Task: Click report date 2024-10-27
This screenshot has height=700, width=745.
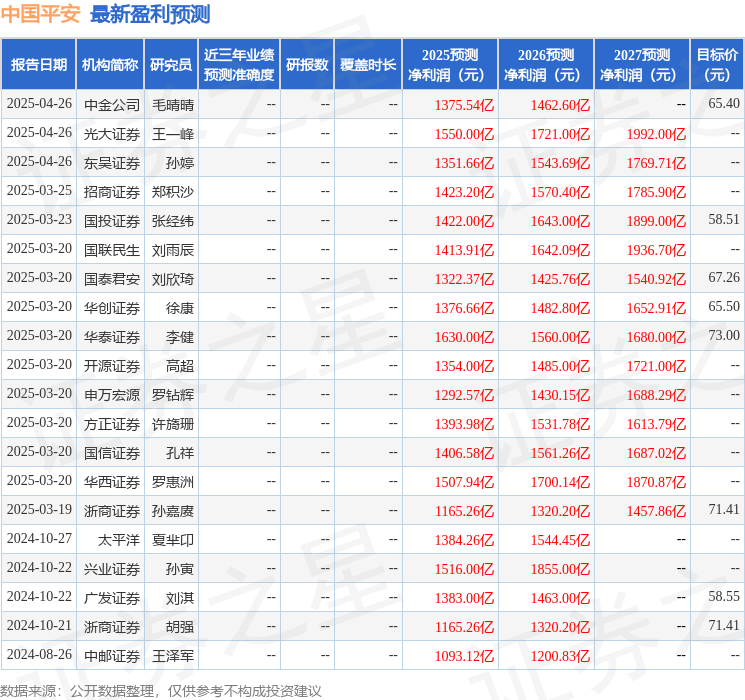Action: point(39,538)
